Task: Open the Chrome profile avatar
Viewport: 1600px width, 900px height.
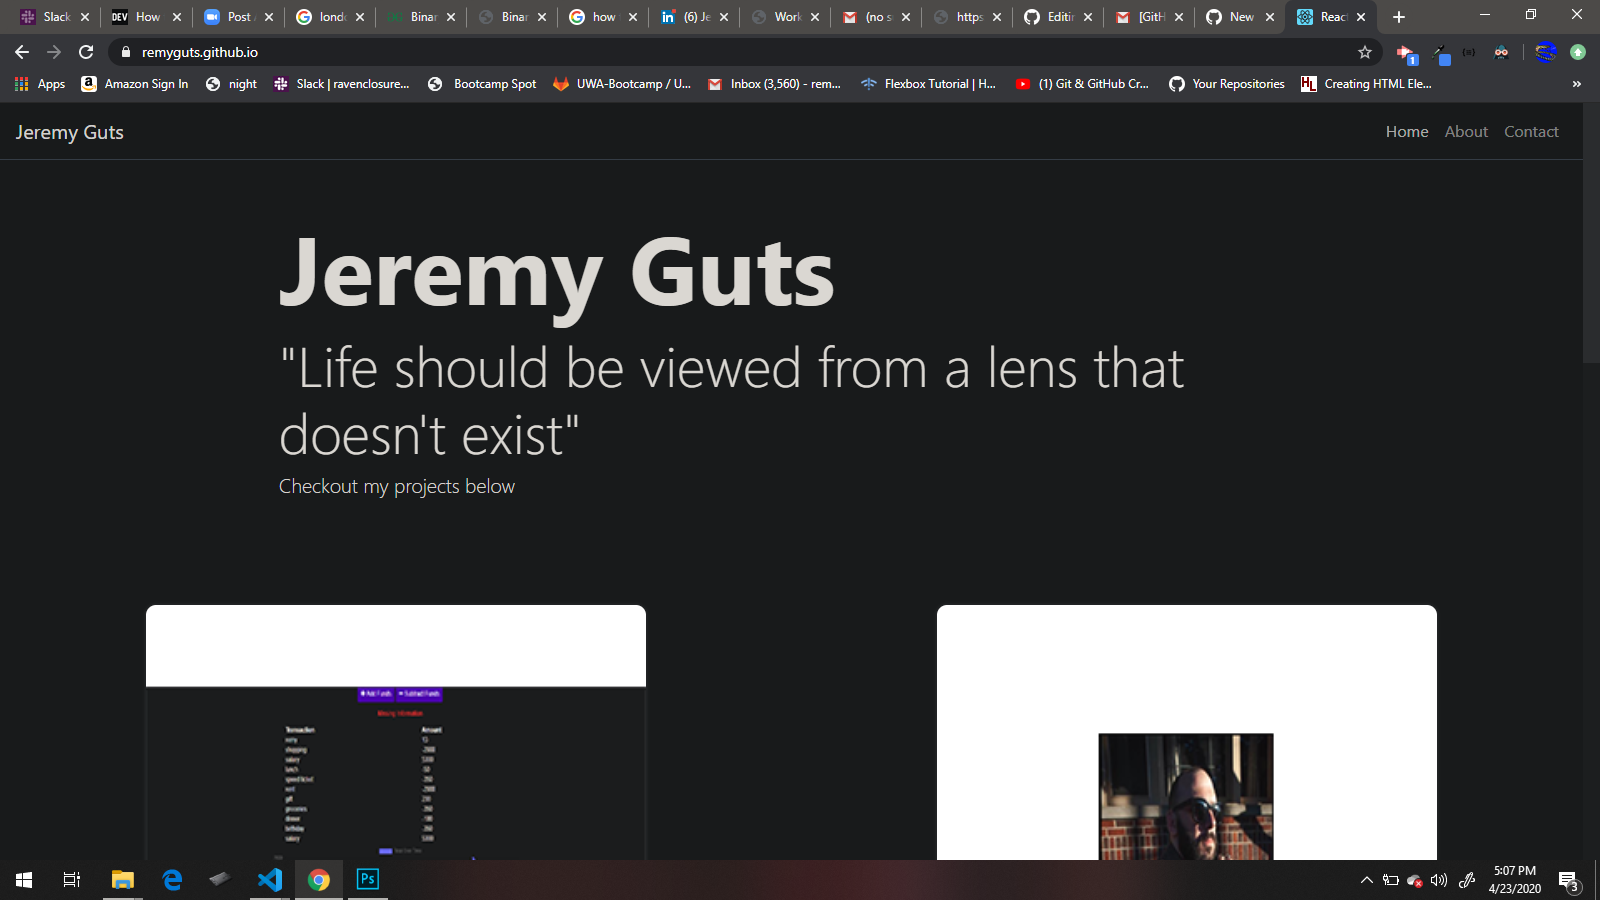Action: [x=1546, y=52]
